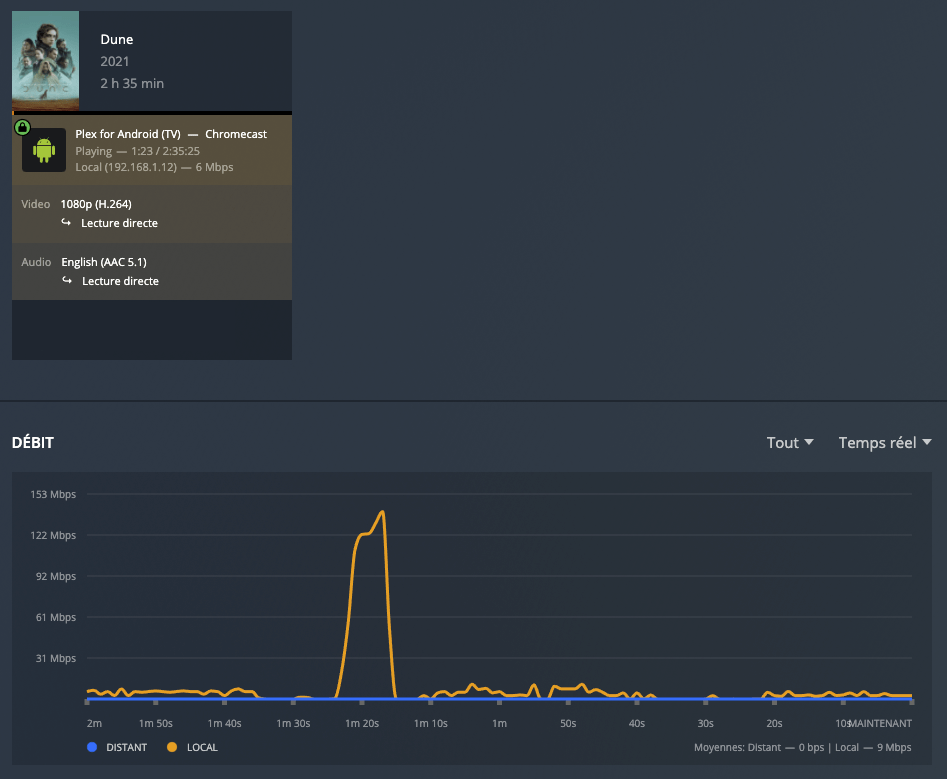Open the Tout filter dropdown

pos(790,442)
